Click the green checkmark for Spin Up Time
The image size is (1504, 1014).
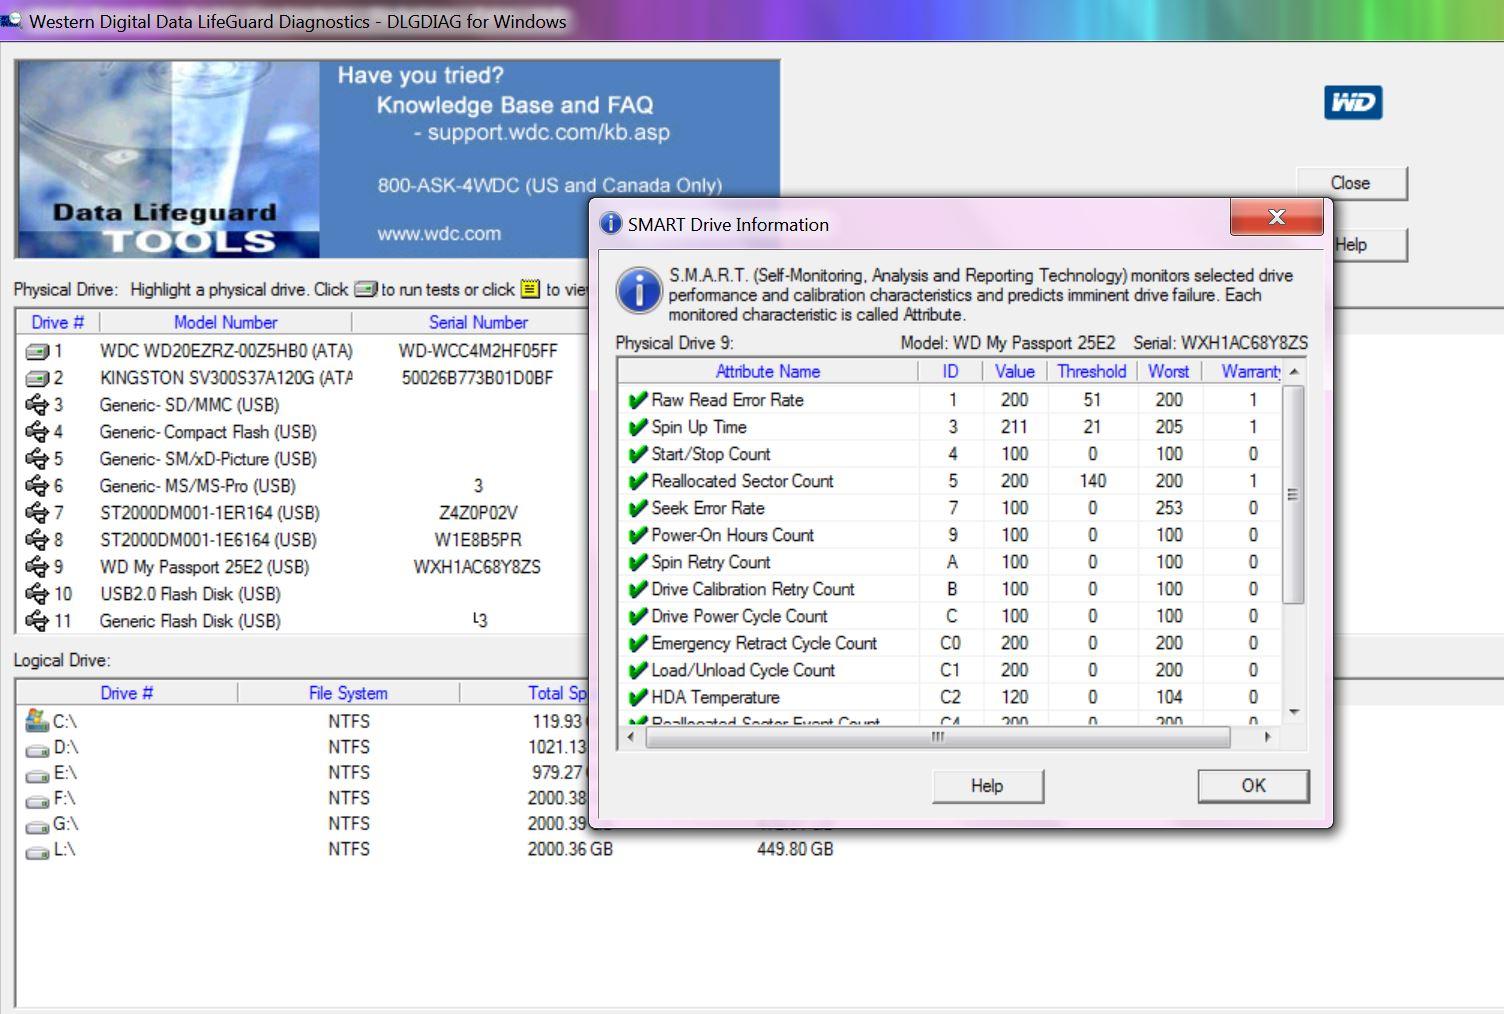637,427
